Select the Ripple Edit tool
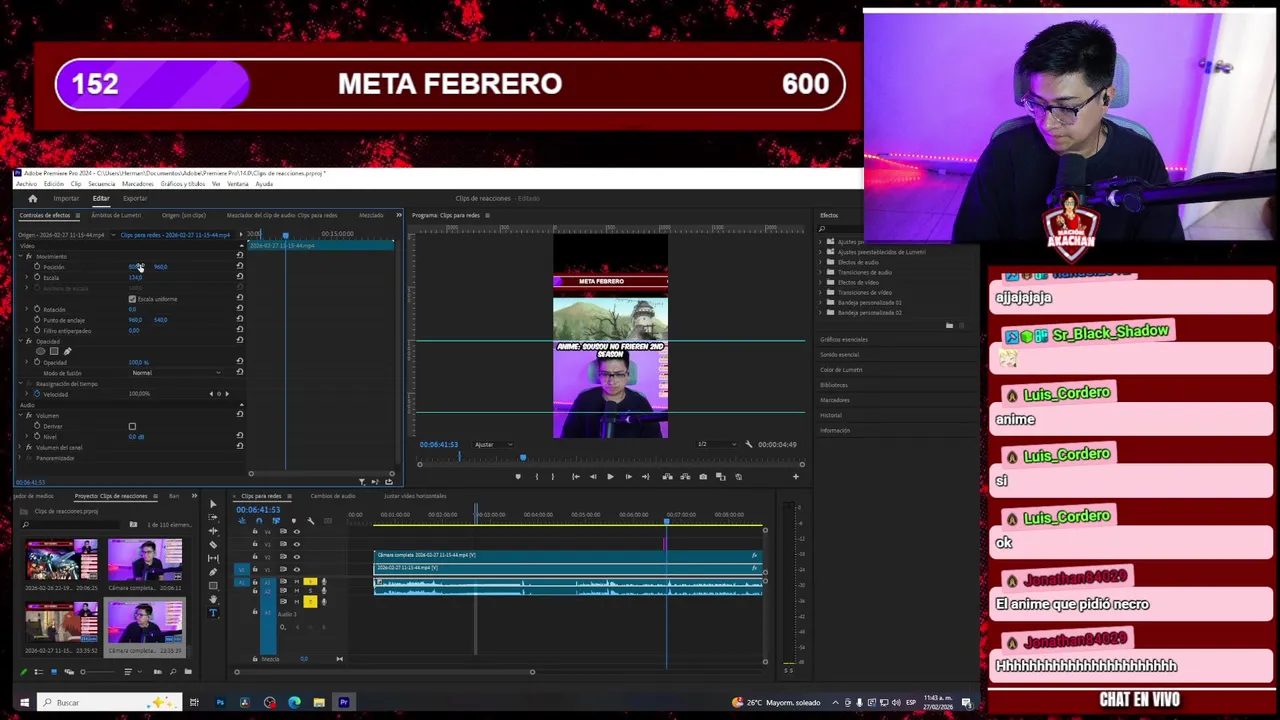Image resolution: width=1280 pixels, height=720 pixels. click(213, 531)
